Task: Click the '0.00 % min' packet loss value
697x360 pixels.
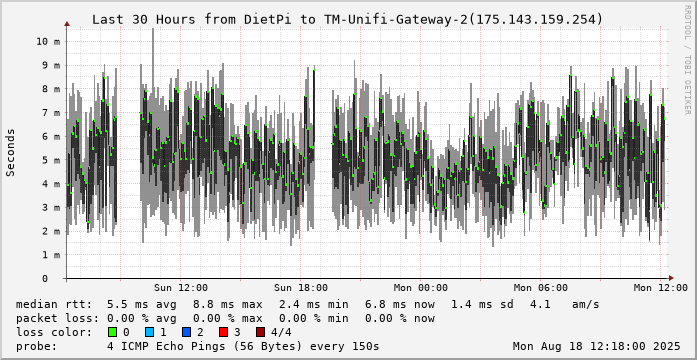Action: 313,318
